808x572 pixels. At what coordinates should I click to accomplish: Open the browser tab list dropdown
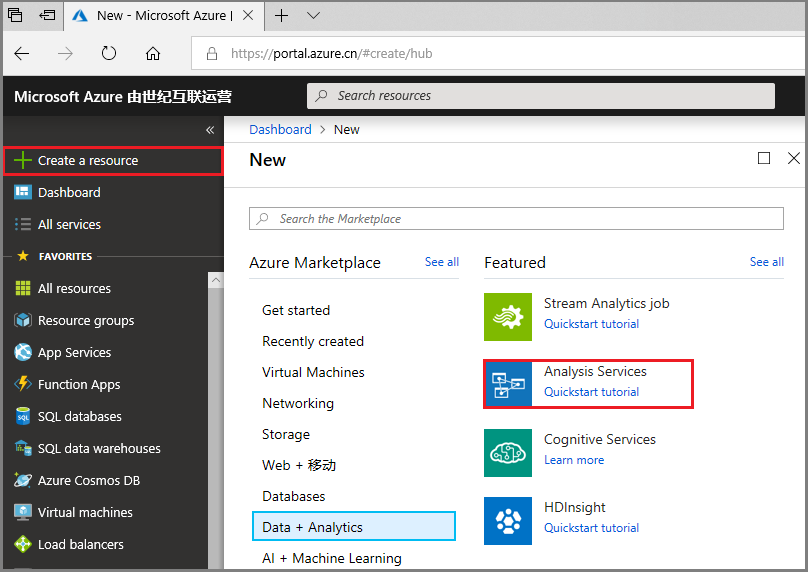point(313,16)
